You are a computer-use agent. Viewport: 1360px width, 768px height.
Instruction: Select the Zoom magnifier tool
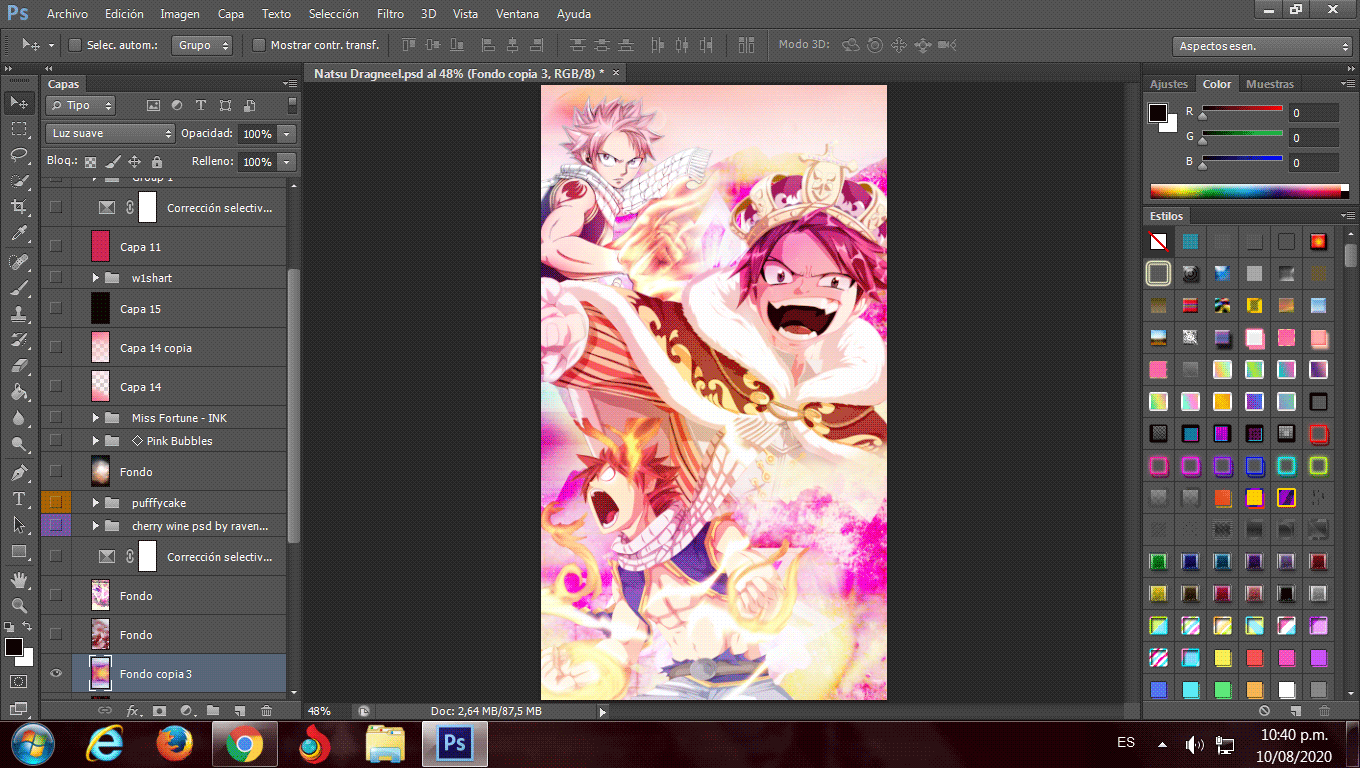[18, 606]
